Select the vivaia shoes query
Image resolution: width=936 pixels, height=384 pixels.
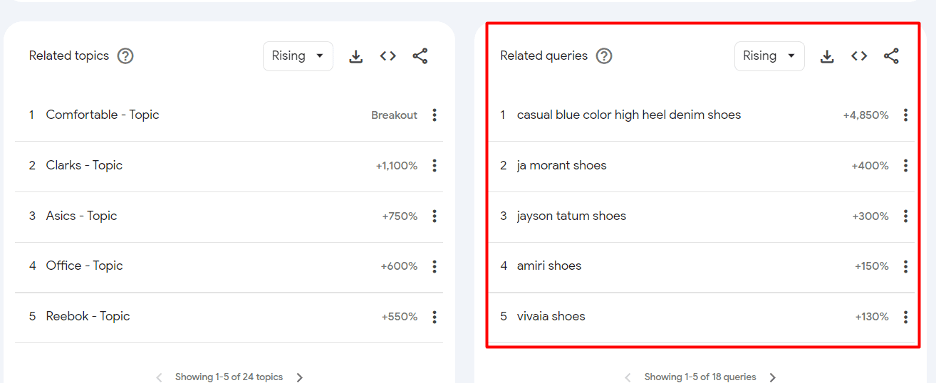(x=551, y=317)
